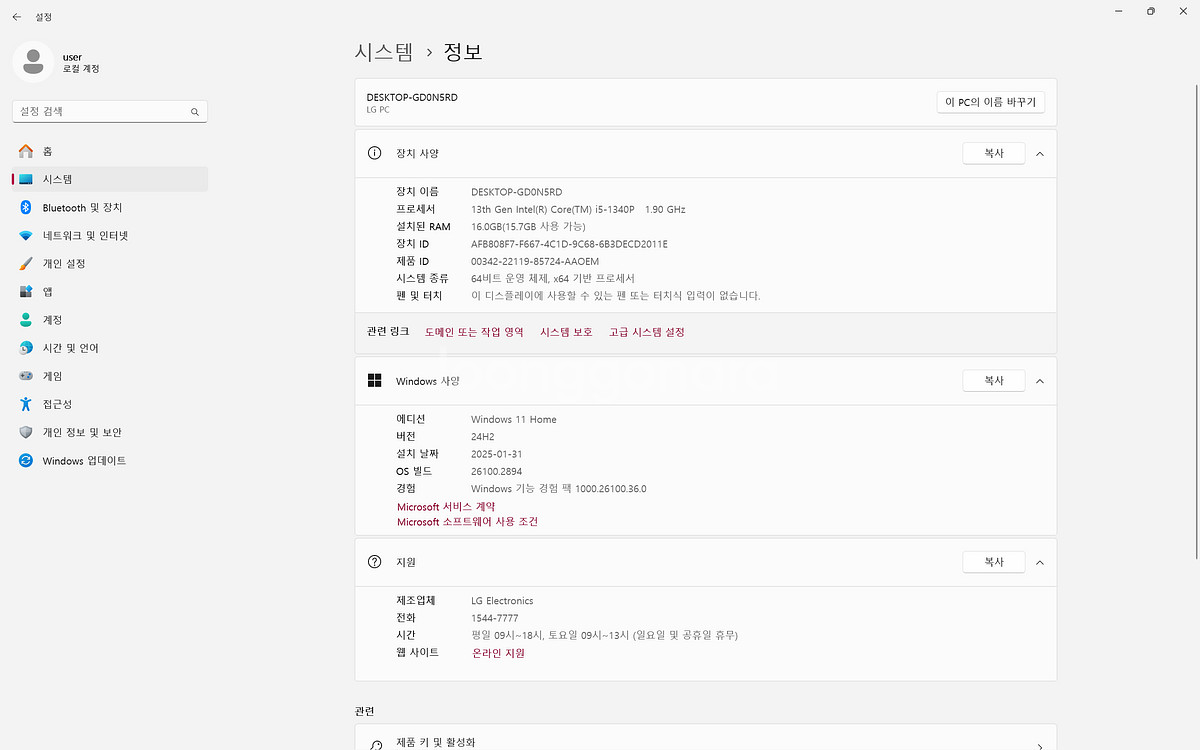Screen dimensions: 1200x750
Task: Open 게임 settings category
Action: 110,376
